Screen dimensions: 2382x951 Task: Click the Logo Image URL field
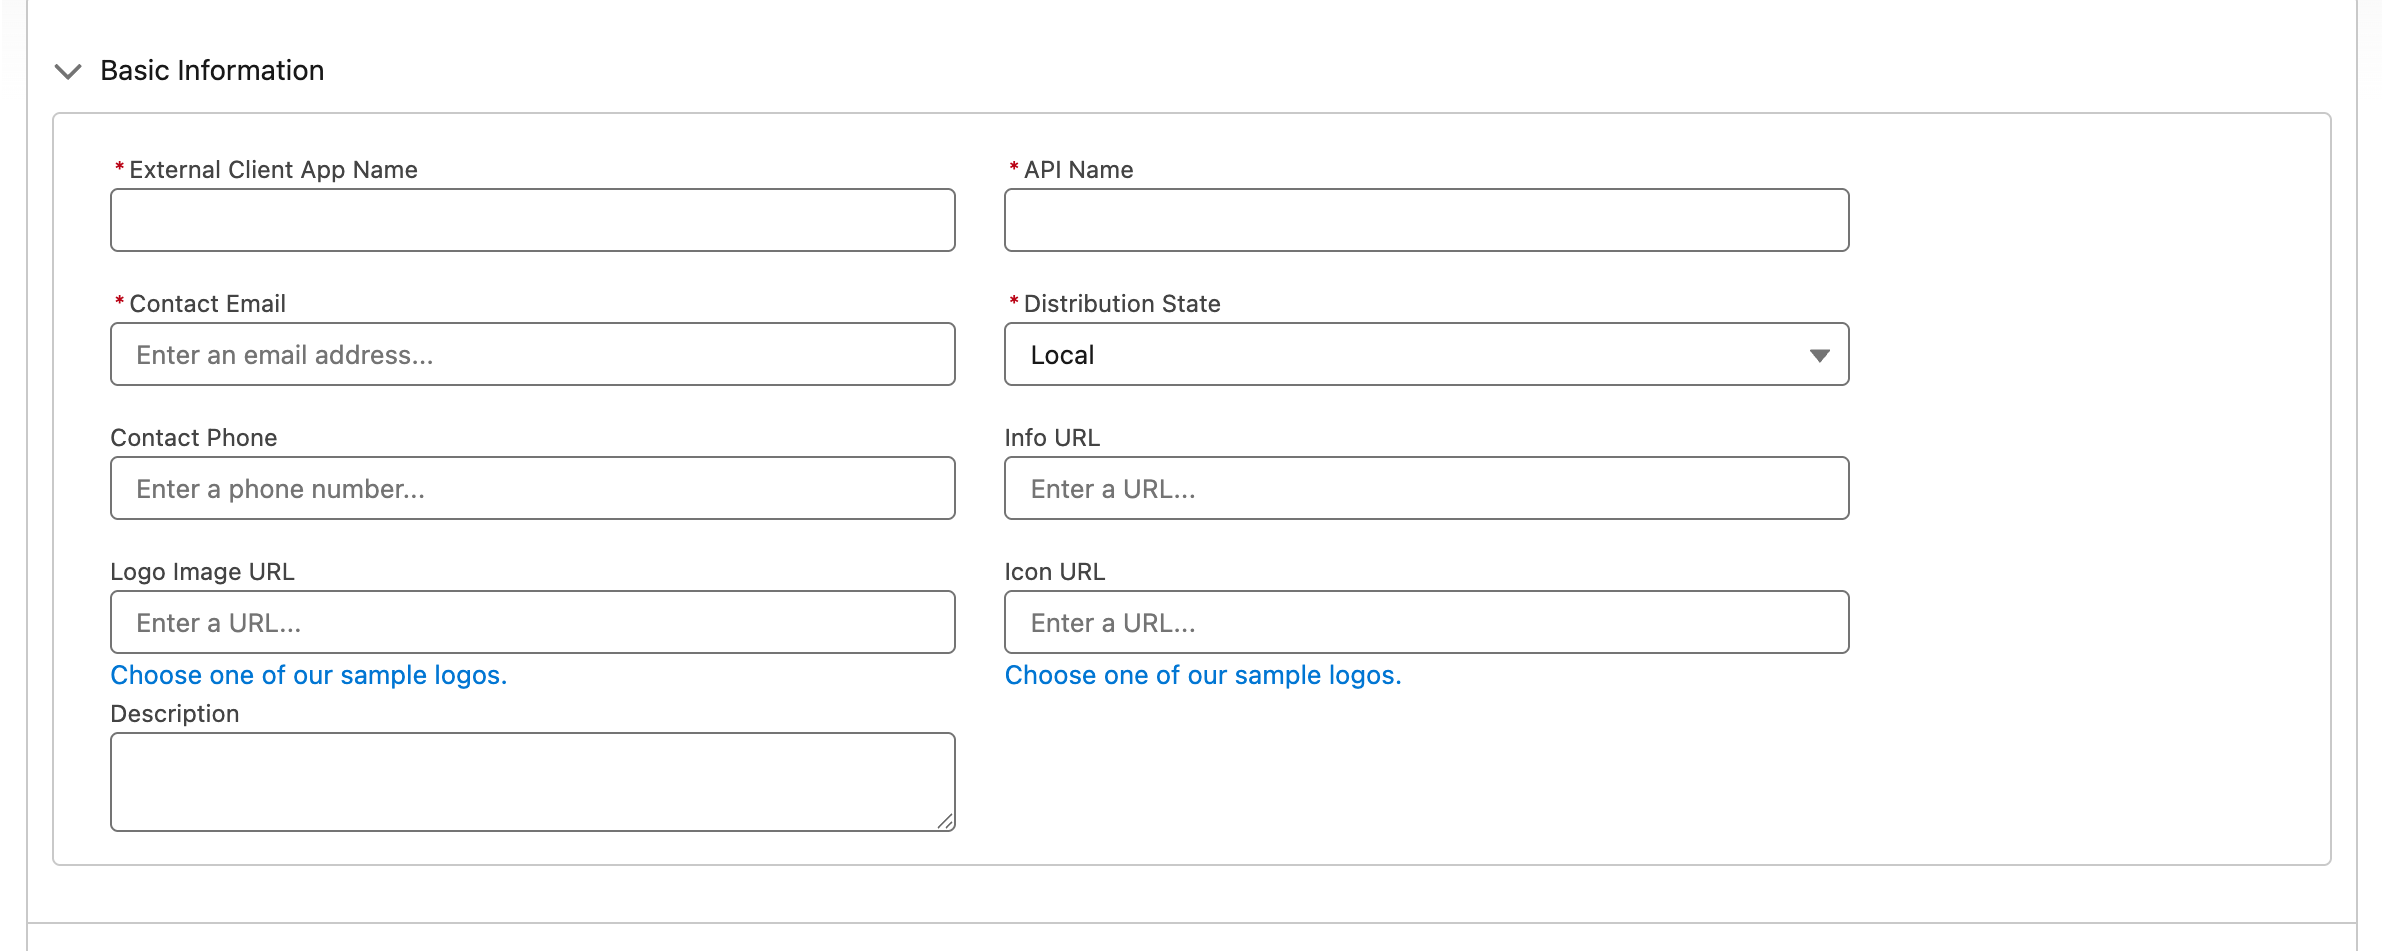tap(533, 622)
